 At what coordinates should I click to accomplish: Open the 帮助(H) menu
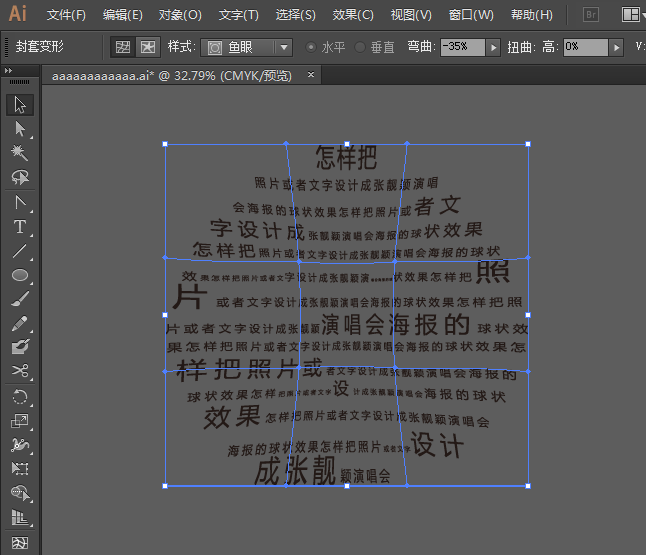[531, 15]
